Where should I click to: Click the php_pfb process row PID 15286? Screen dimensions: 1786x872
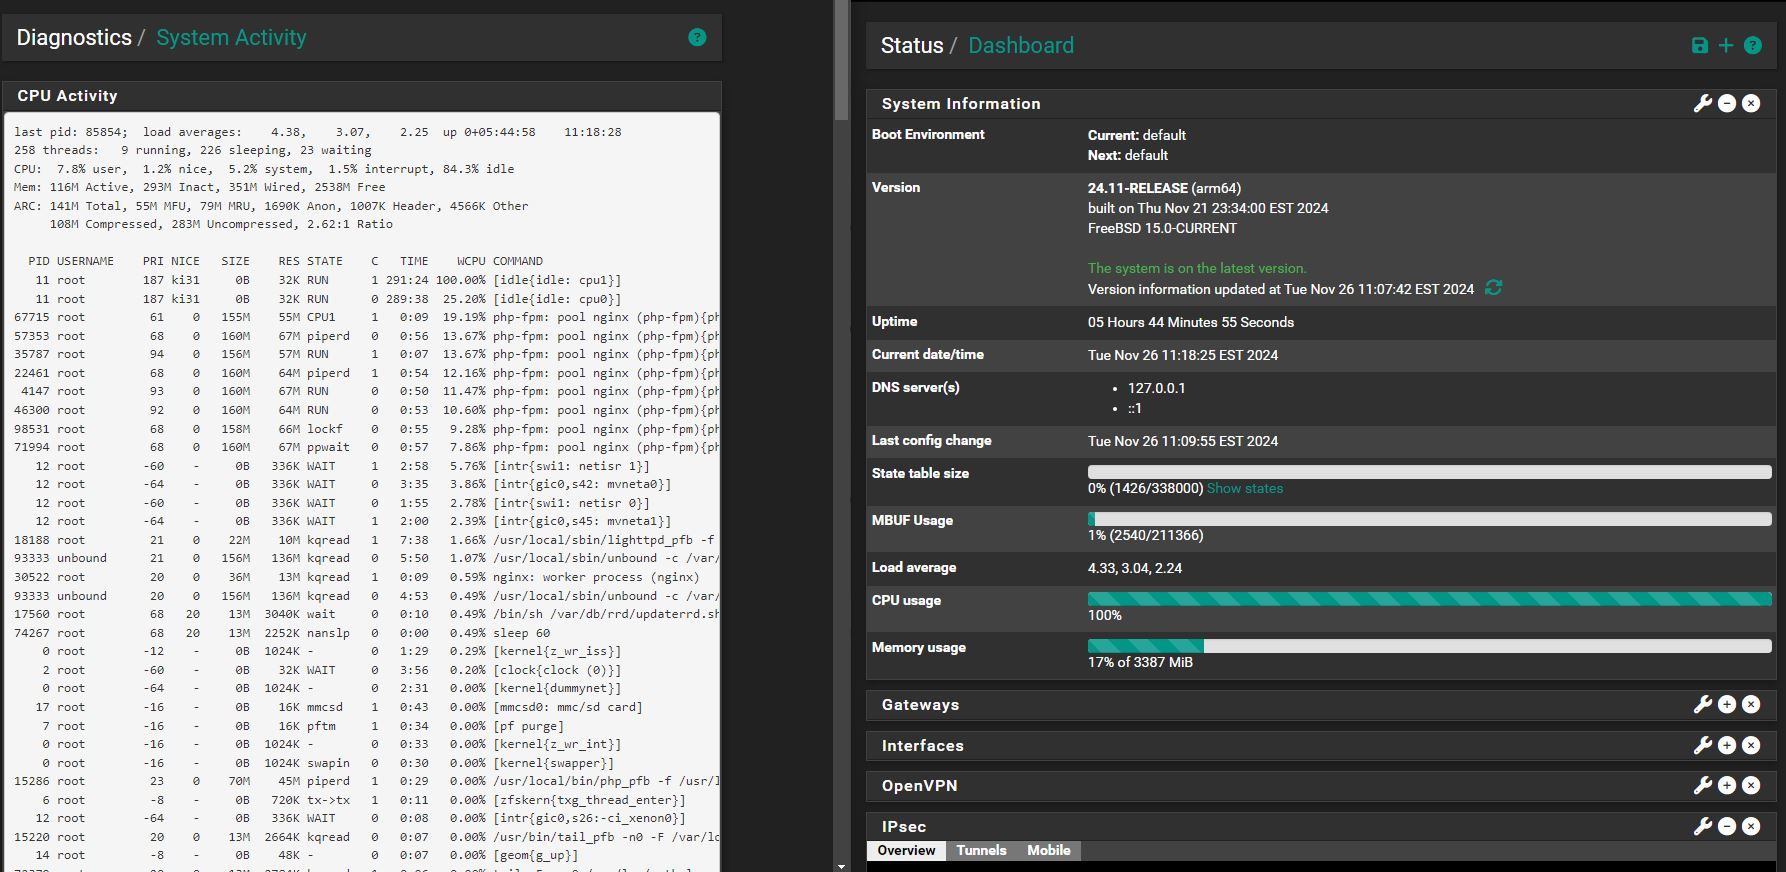(366, 781)
